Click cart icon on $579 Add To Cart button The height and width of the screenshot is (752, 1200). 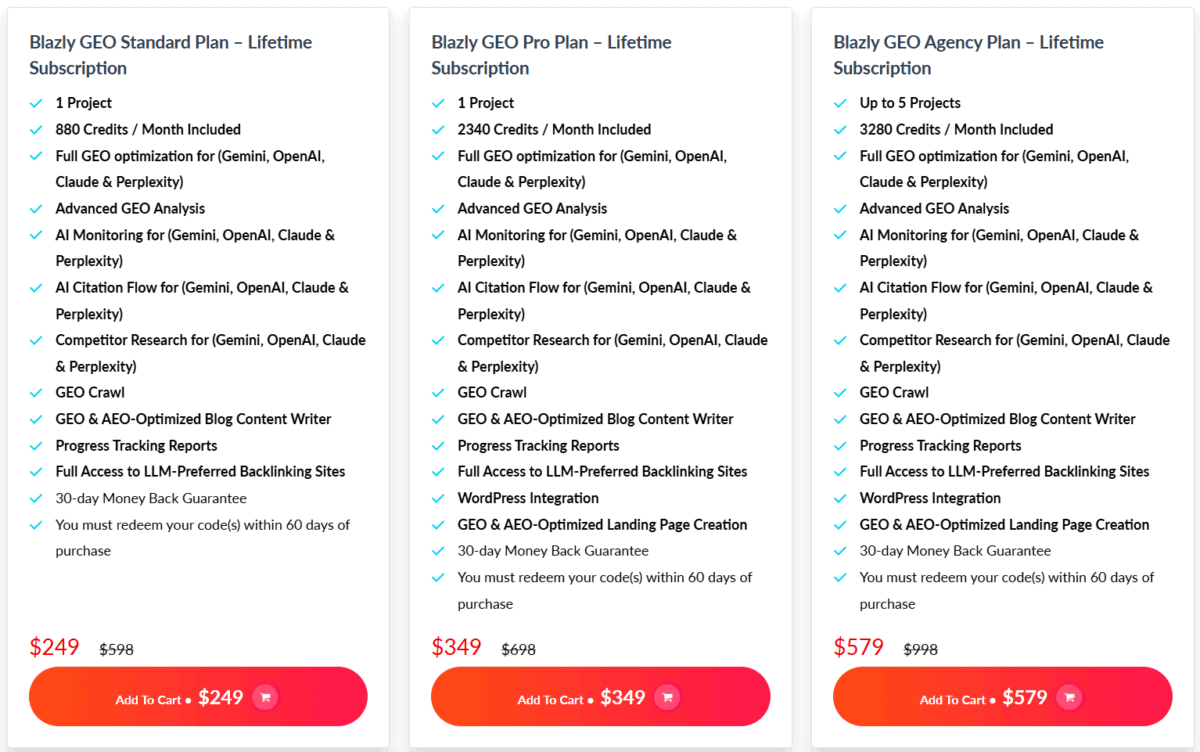(1069, 697)
